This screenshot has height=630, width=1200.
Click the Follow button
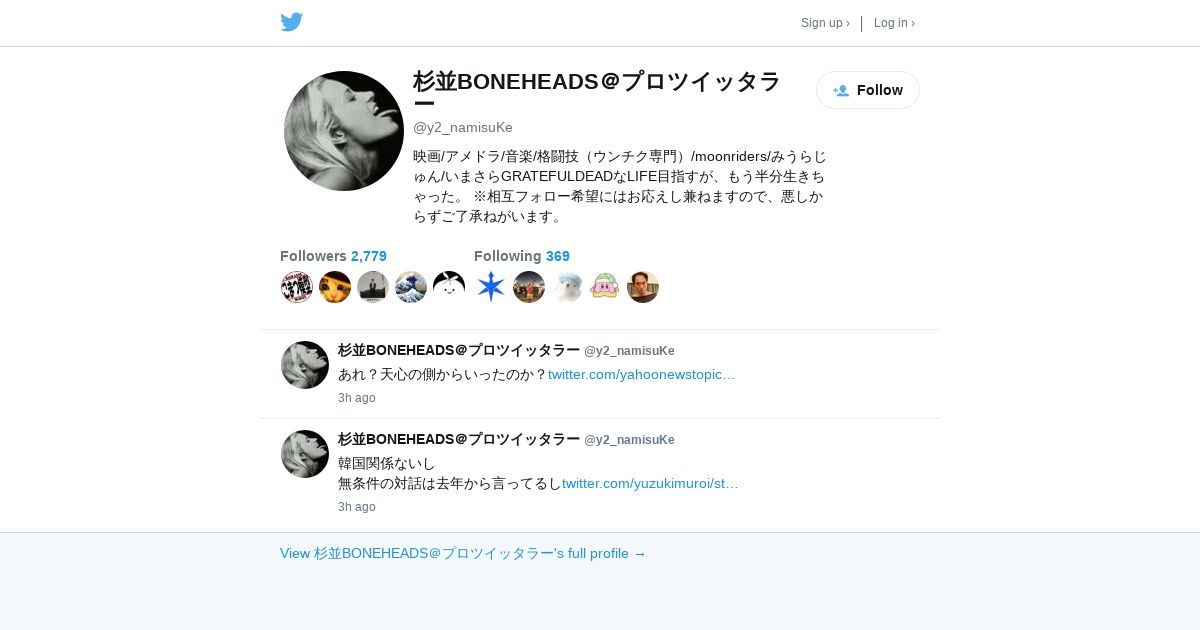(x=868, y=90)
